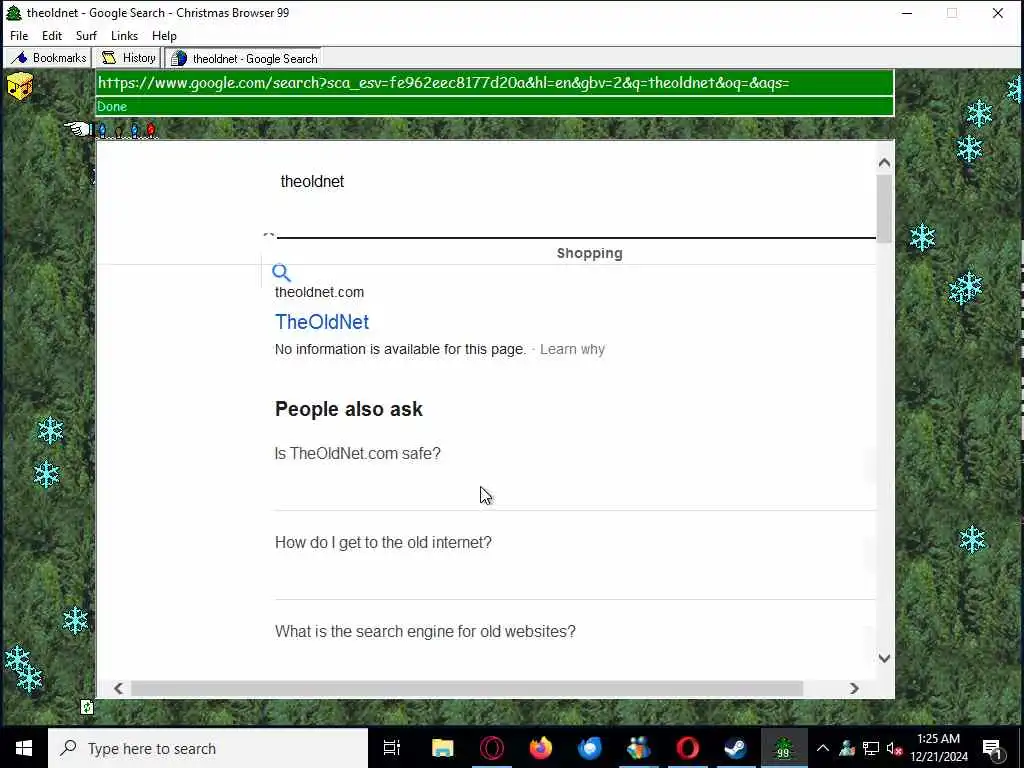This screenshot has width=1024, height=768.
Task: Open the File menu
Action: pyautogui.click(x=19, y=36)
